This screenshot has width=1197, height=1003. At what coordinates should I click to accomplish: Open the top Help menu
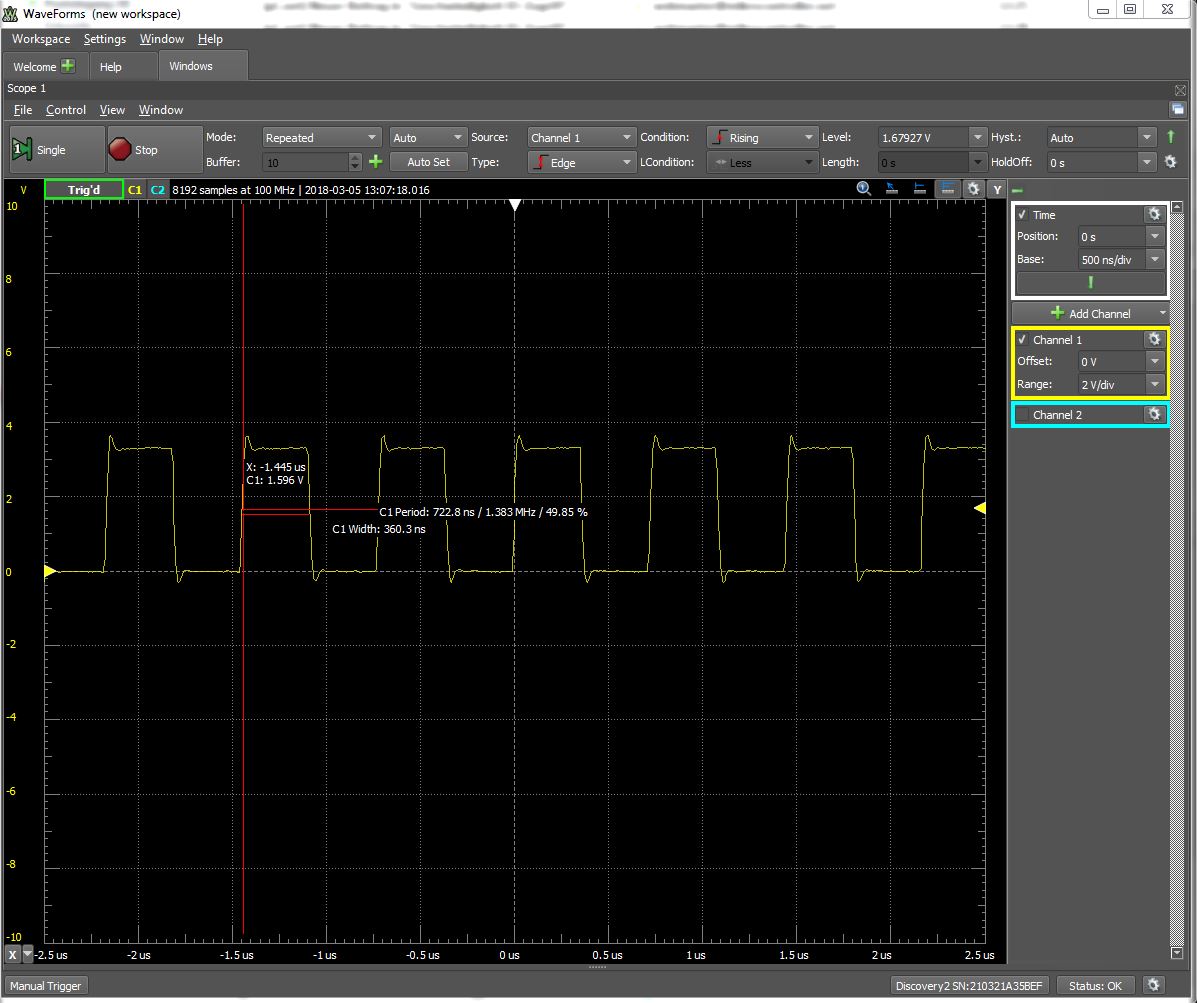coord(210,39)
